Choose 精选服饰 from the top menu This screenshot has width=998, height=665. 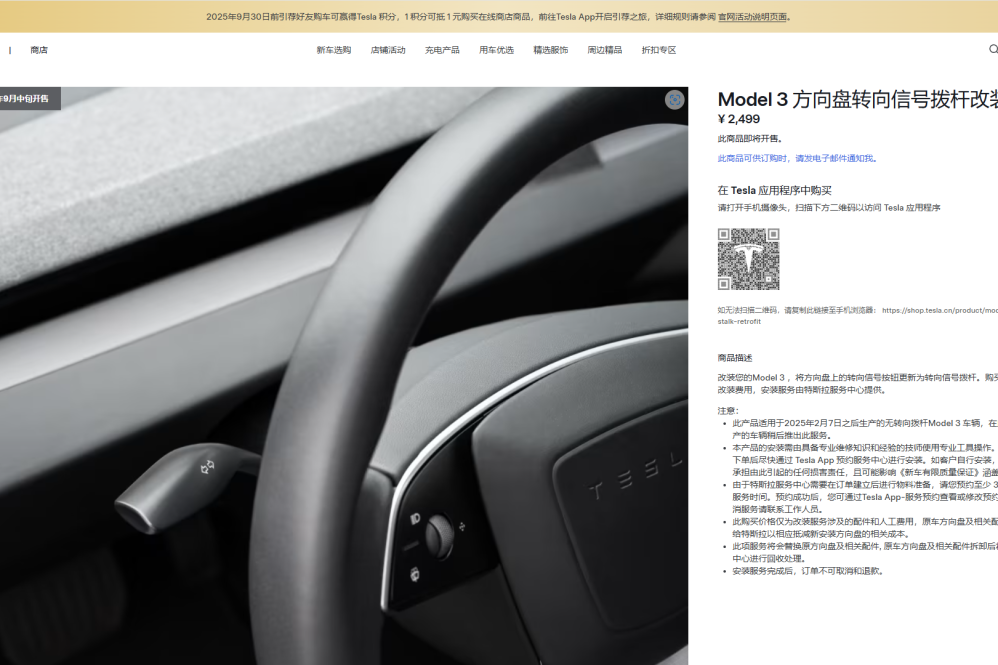pyautogui.click(x=550, y=50)
